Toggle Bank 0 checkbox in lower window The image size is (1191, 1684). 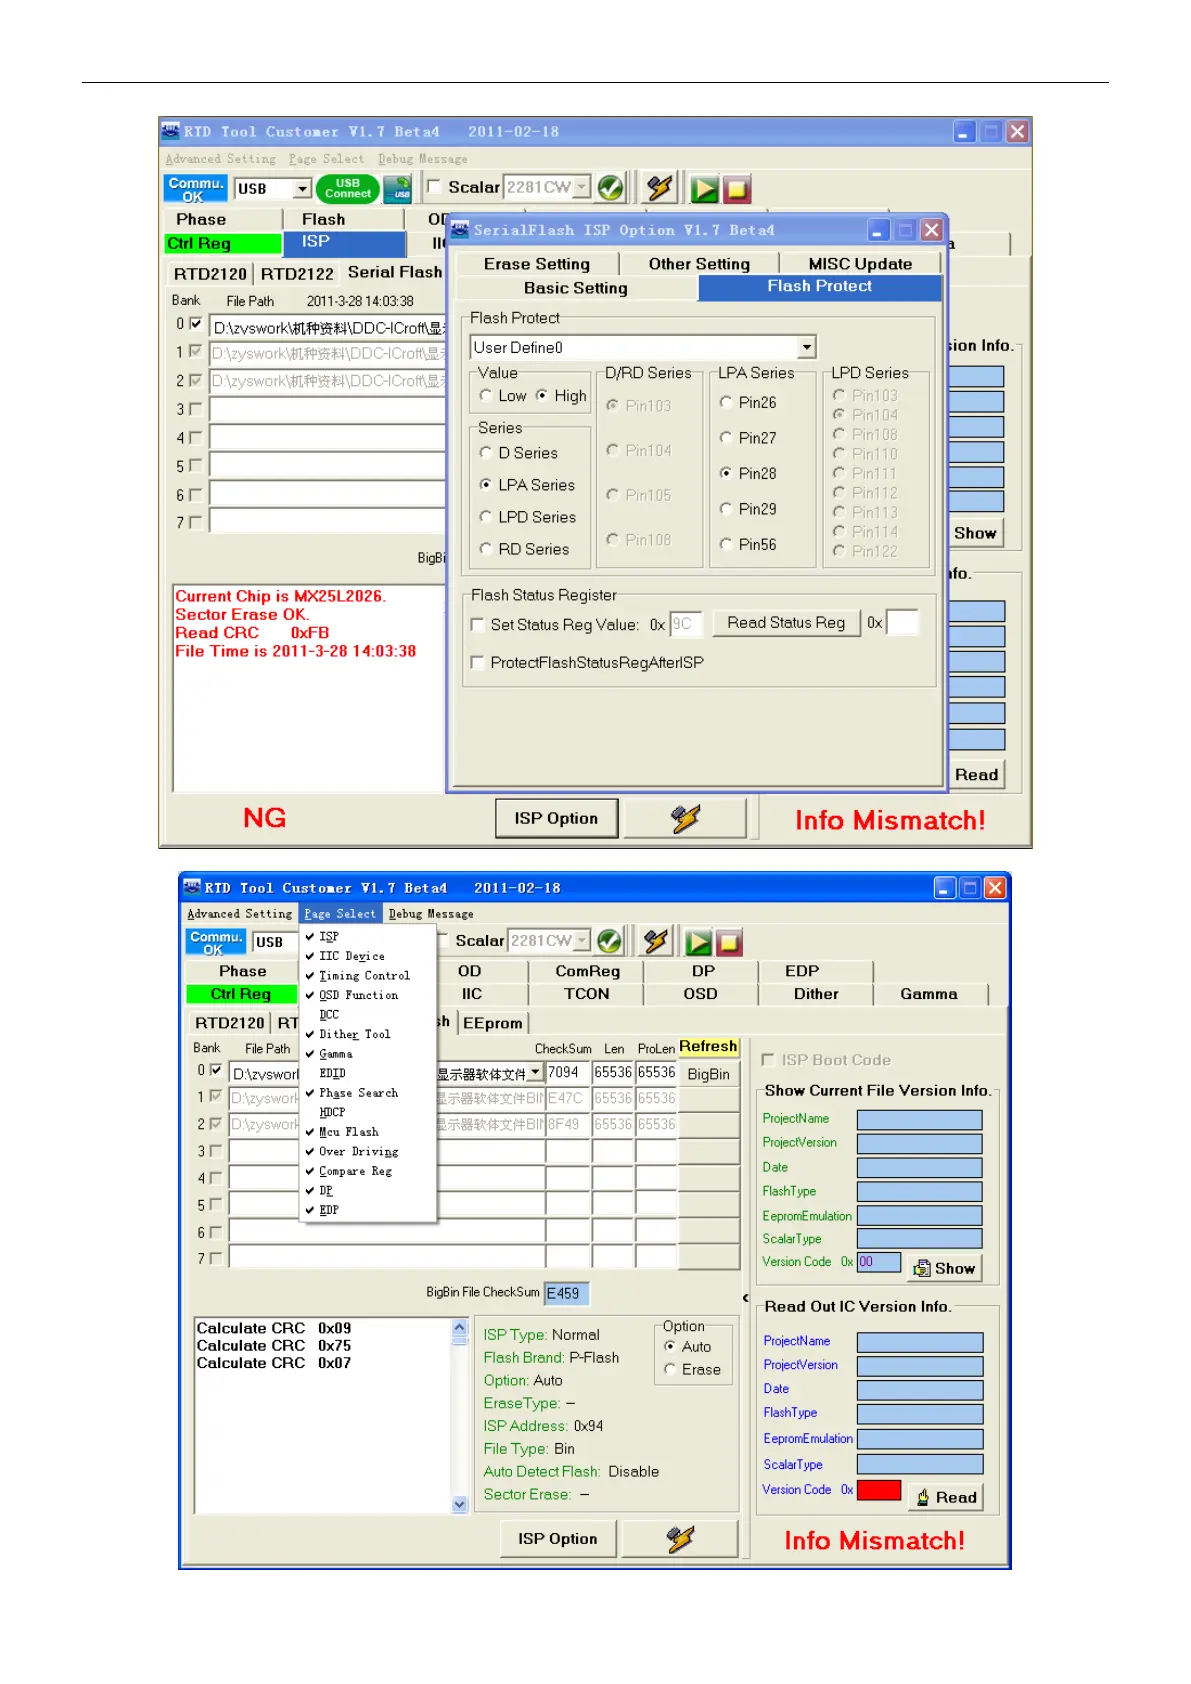coord(216,1071)
